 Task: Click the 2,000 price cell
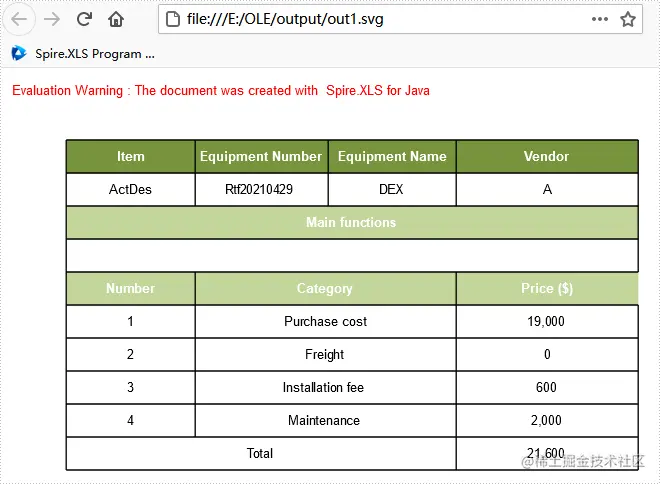coord(547,420)
